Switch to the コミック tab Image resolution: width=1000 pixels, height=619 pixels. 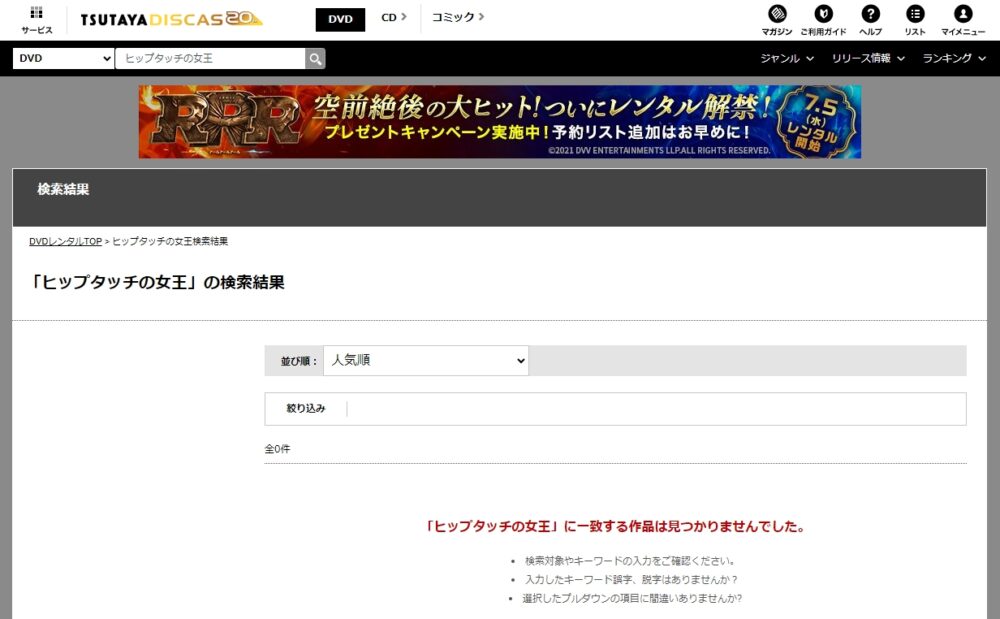coord(450,18)
